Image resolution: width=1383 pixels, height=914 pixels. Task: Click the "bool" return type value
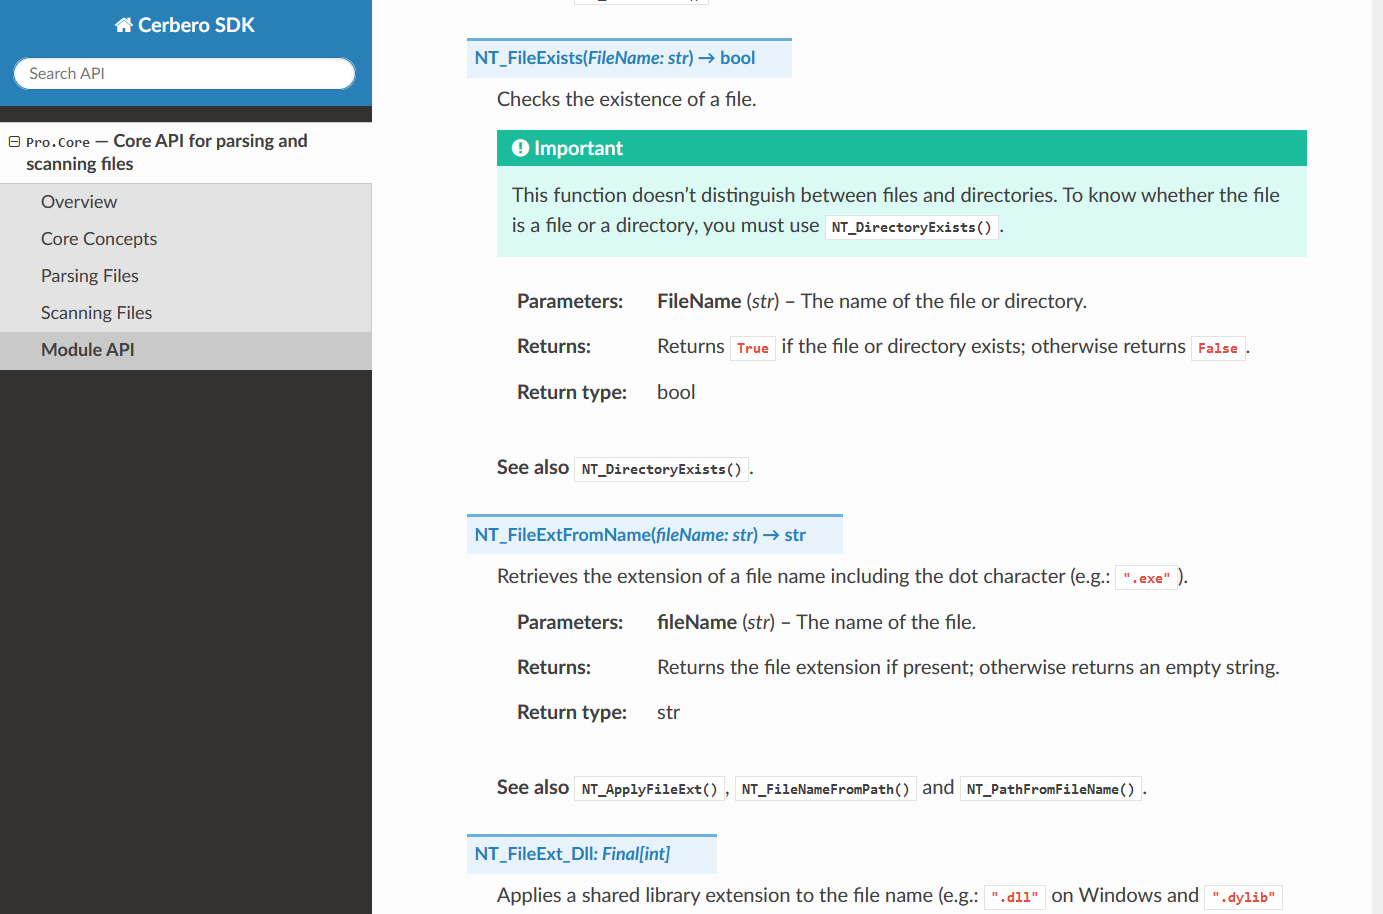pyautogui.click(x=676, y=392)
